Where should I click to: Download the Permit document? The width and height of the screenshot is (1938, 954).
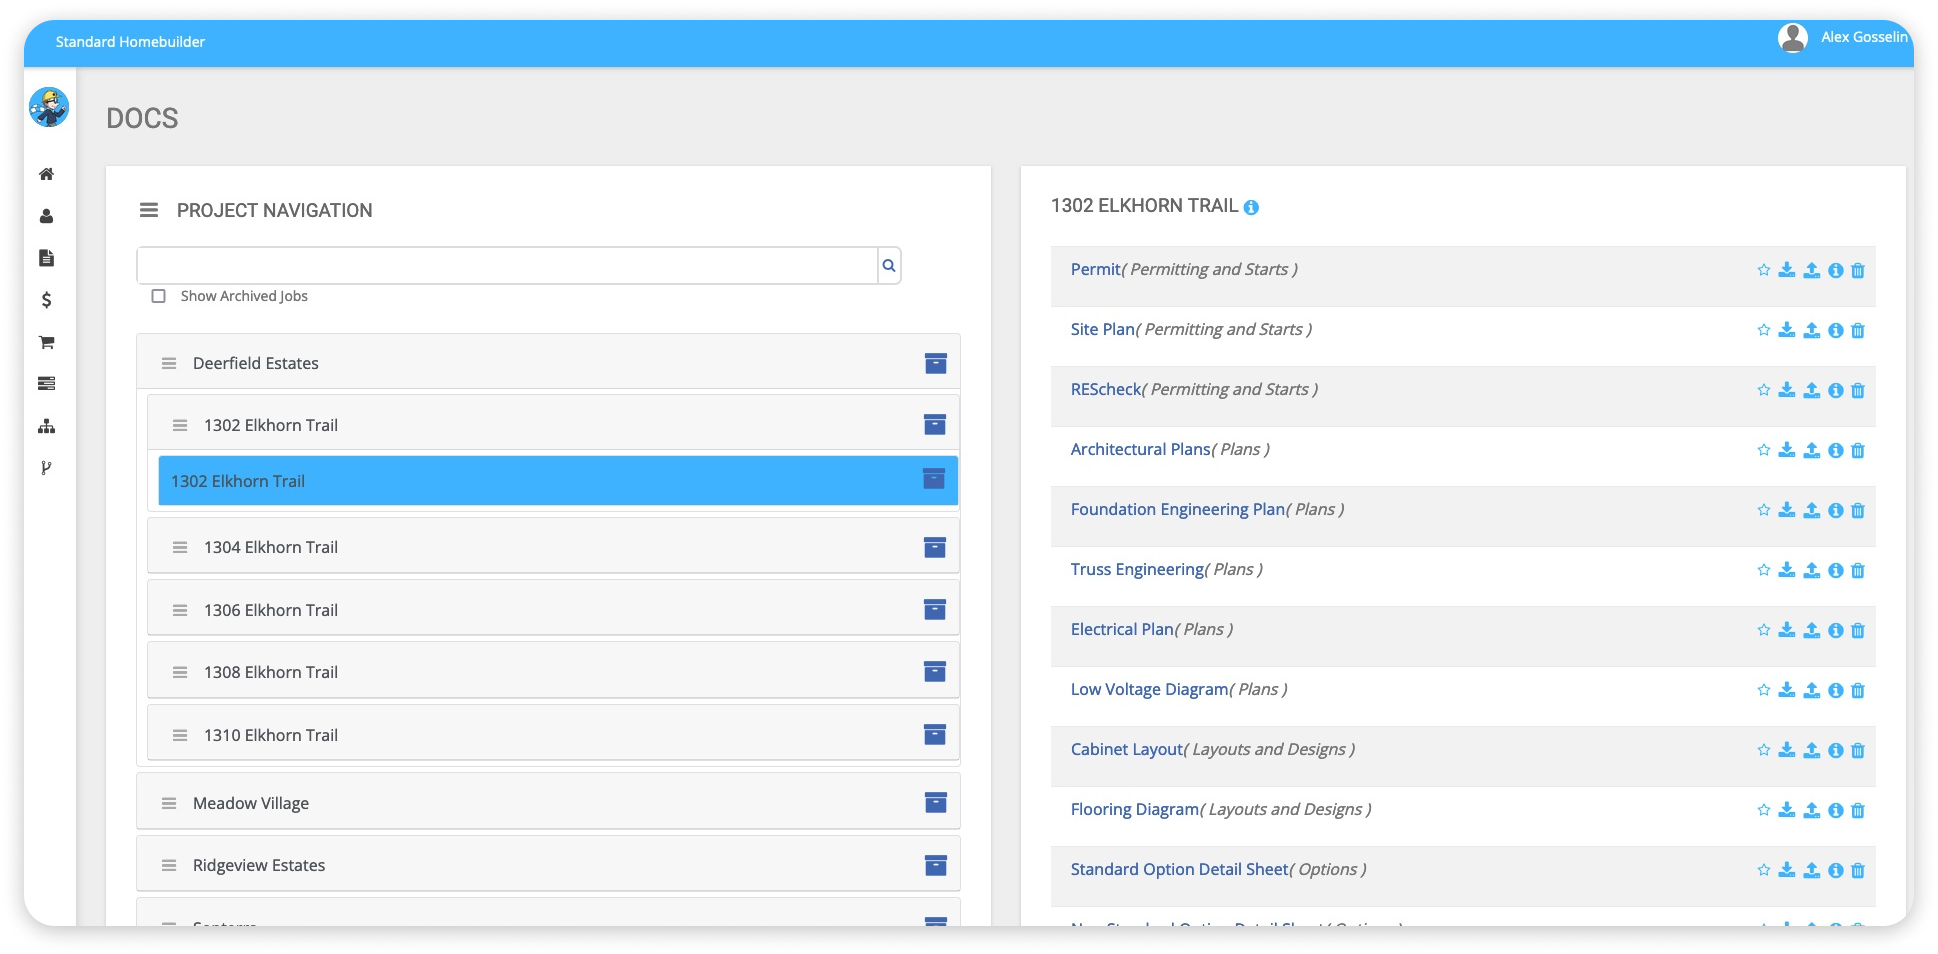[1787, 270]
